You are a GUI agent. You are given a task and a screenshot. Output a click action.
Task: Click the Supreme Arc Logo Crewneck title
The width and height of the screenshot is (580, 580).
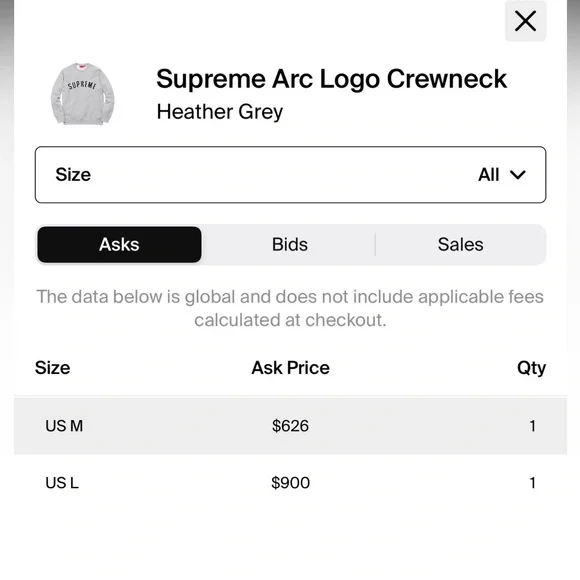[x=331, y=79]
